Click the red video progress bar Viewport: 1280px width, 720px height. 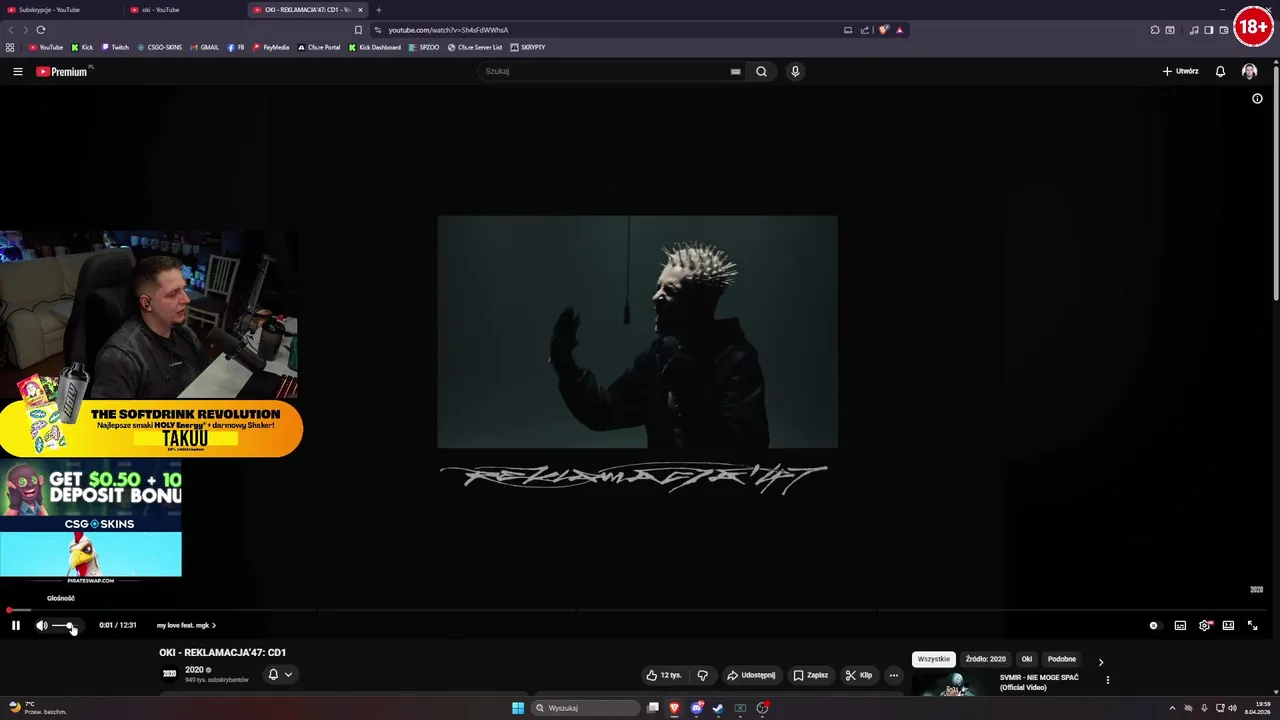(x=640, y=610)
